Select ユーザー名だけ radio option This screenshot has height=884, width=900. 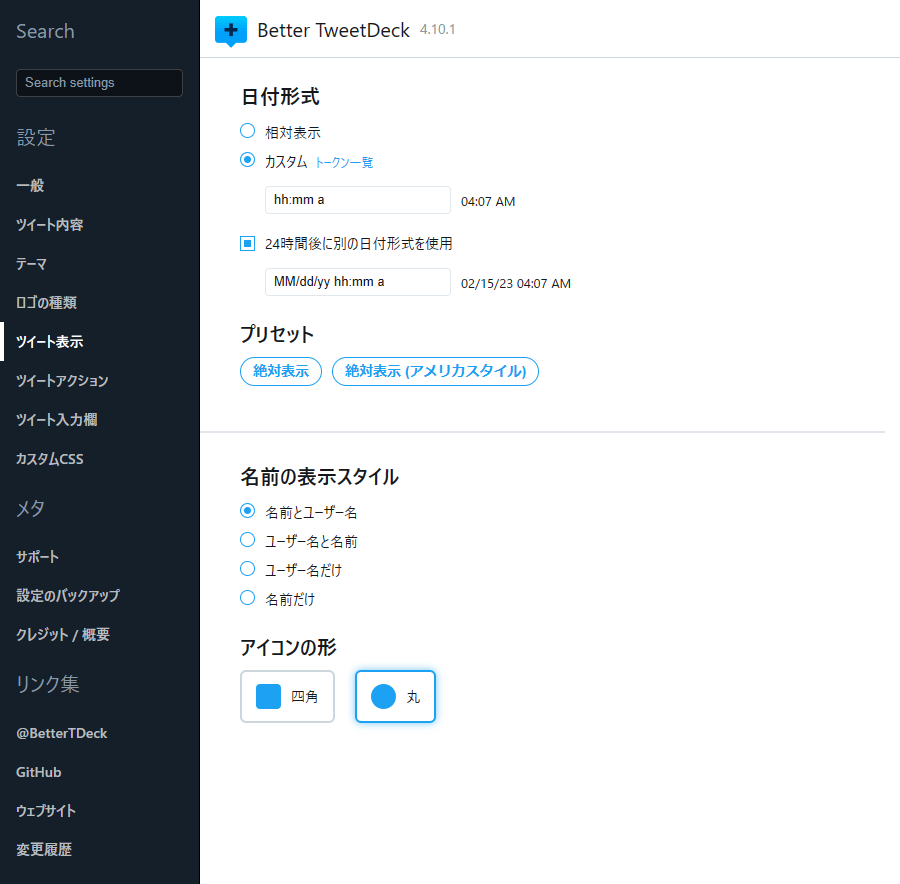tap(247, 569)
